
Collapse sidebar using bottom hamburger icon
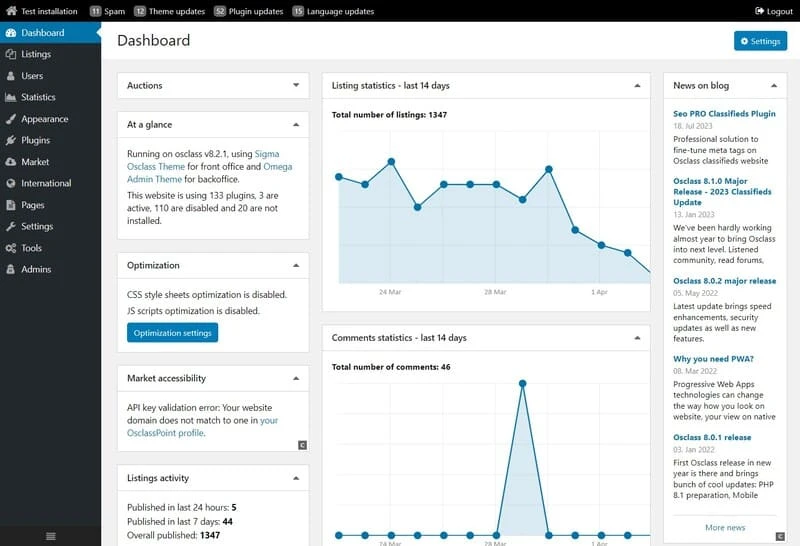[x=50, y=537]
